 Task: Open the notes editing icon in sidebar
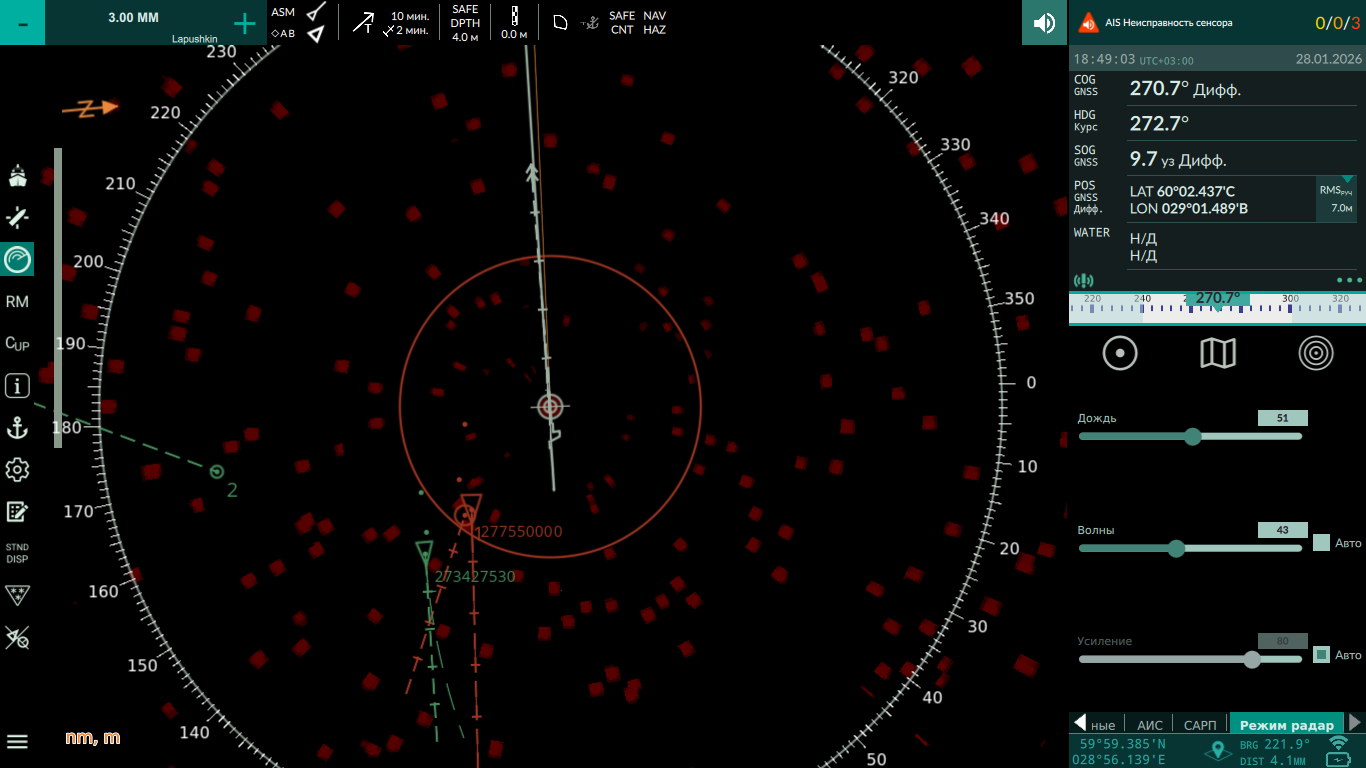(17, 512)
